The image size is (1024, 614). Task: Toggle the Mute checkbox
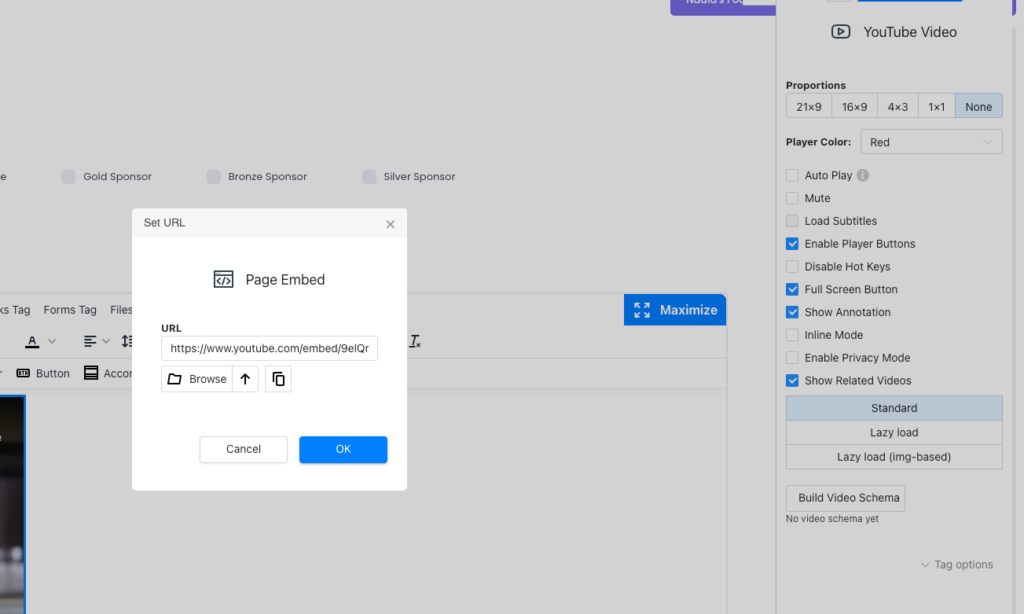coord(792,198)
